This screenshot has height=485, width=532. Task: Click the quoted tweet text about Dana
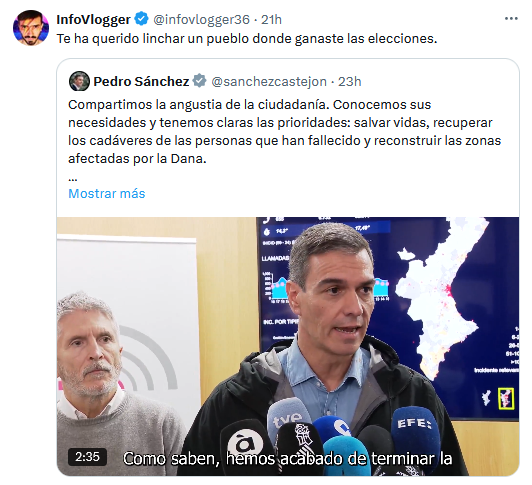click(x=284, y=131)
